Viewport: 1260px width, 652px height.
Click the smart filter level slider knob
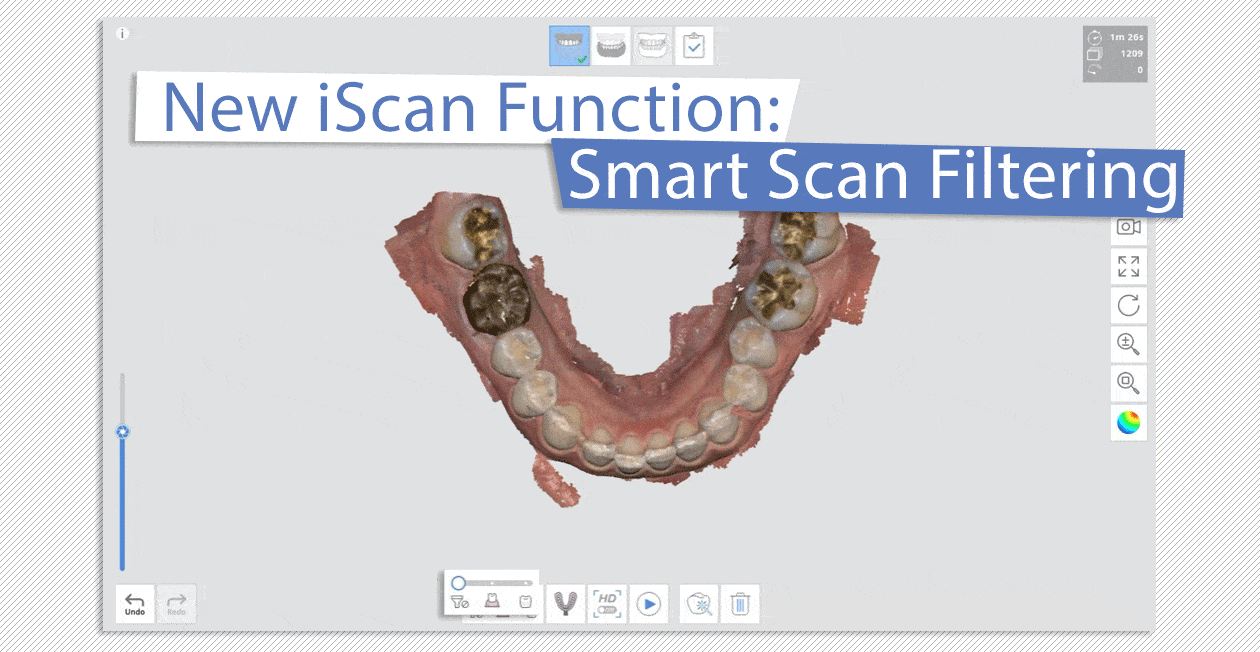tap(458, 582)
